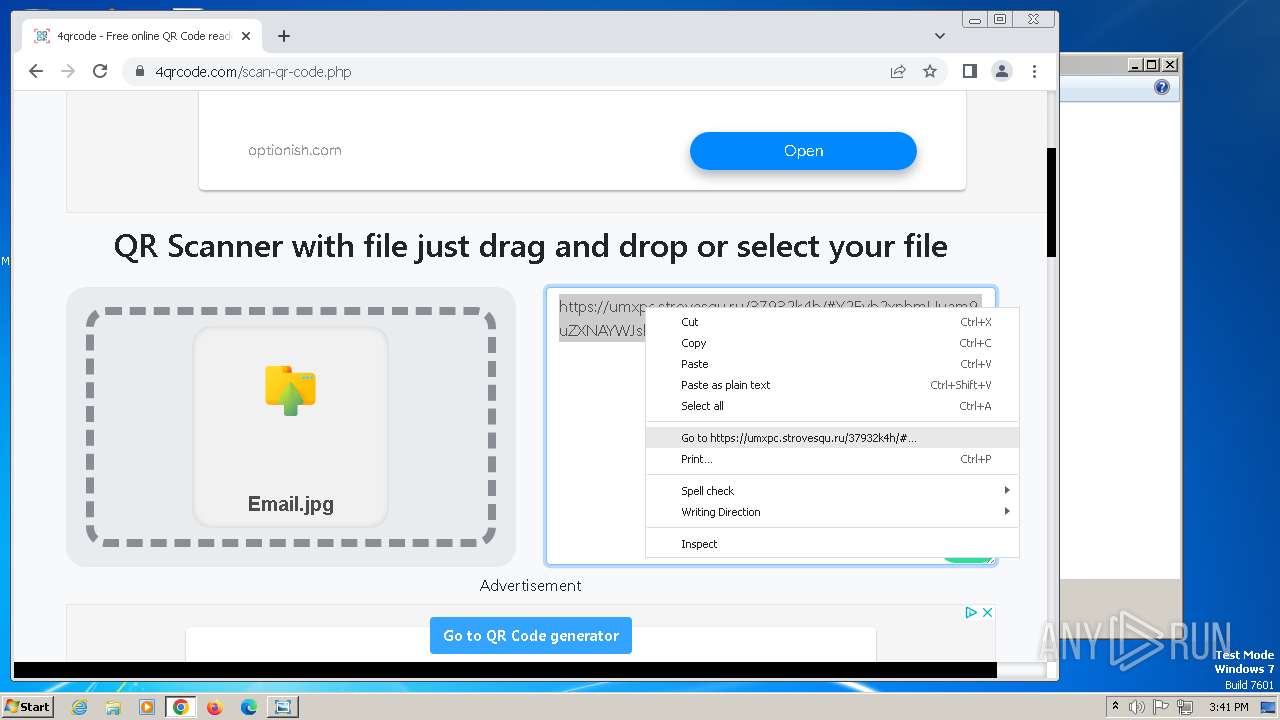Click the action center flag icon

[1161, 707]
